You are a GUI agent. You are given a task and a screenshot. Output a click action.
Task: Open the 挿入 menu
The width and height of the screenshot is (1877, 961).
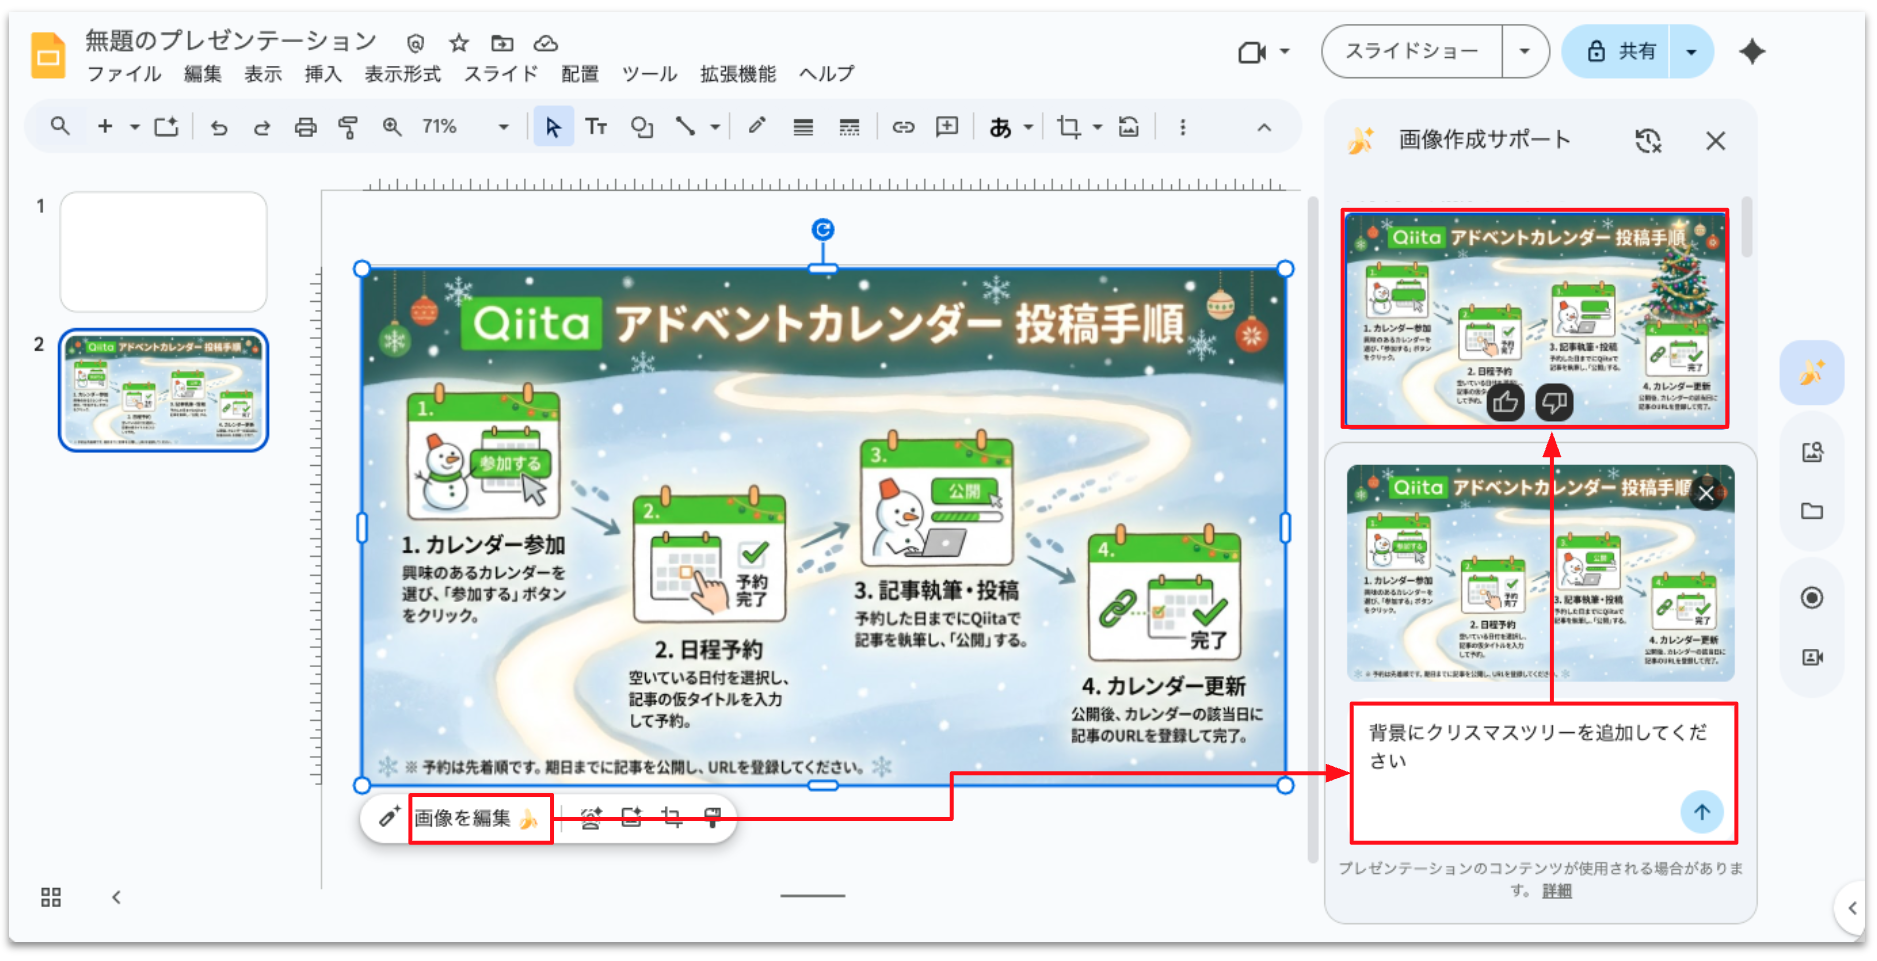pos(323,74)
